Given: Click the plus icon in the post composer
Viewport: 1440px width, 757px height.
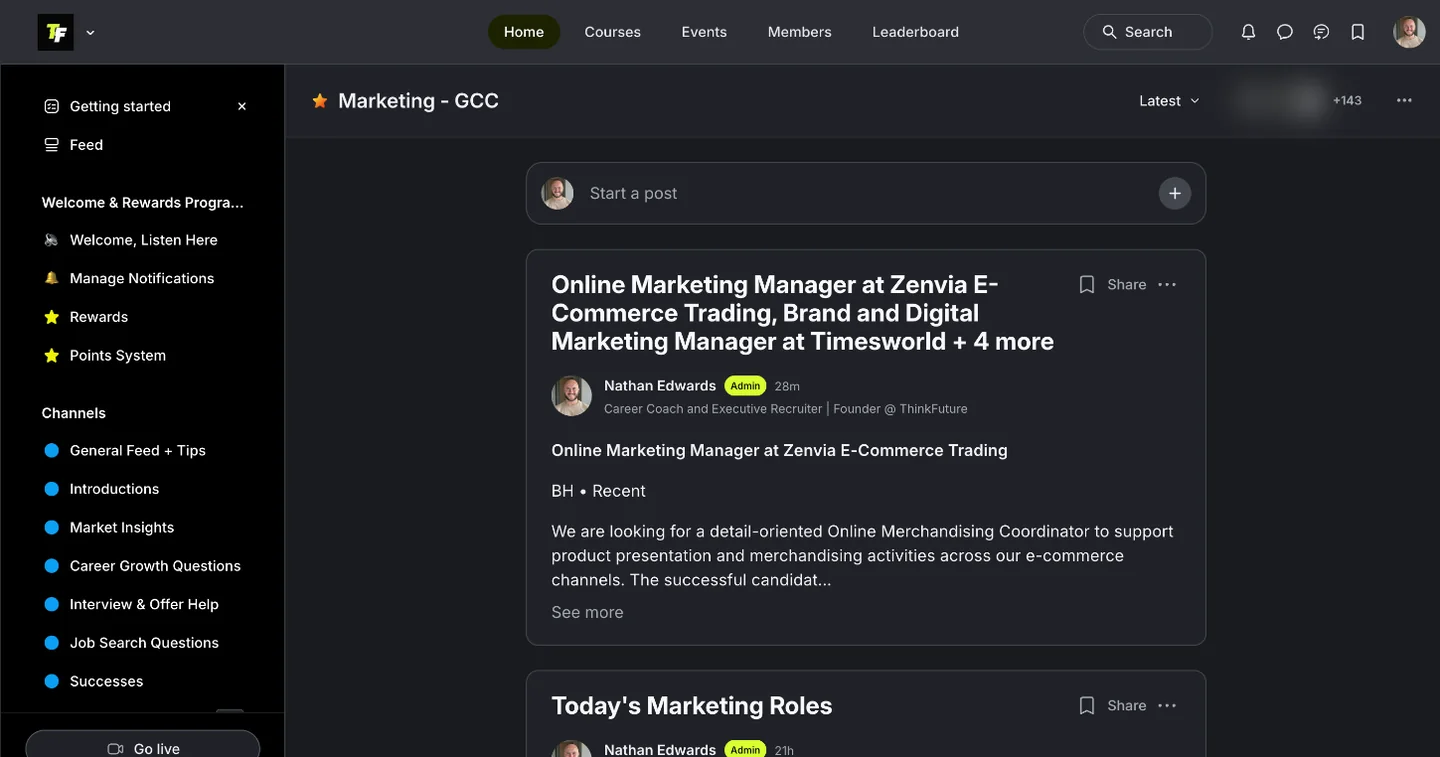Looking at the screenshot, I should pos(1175,193).
